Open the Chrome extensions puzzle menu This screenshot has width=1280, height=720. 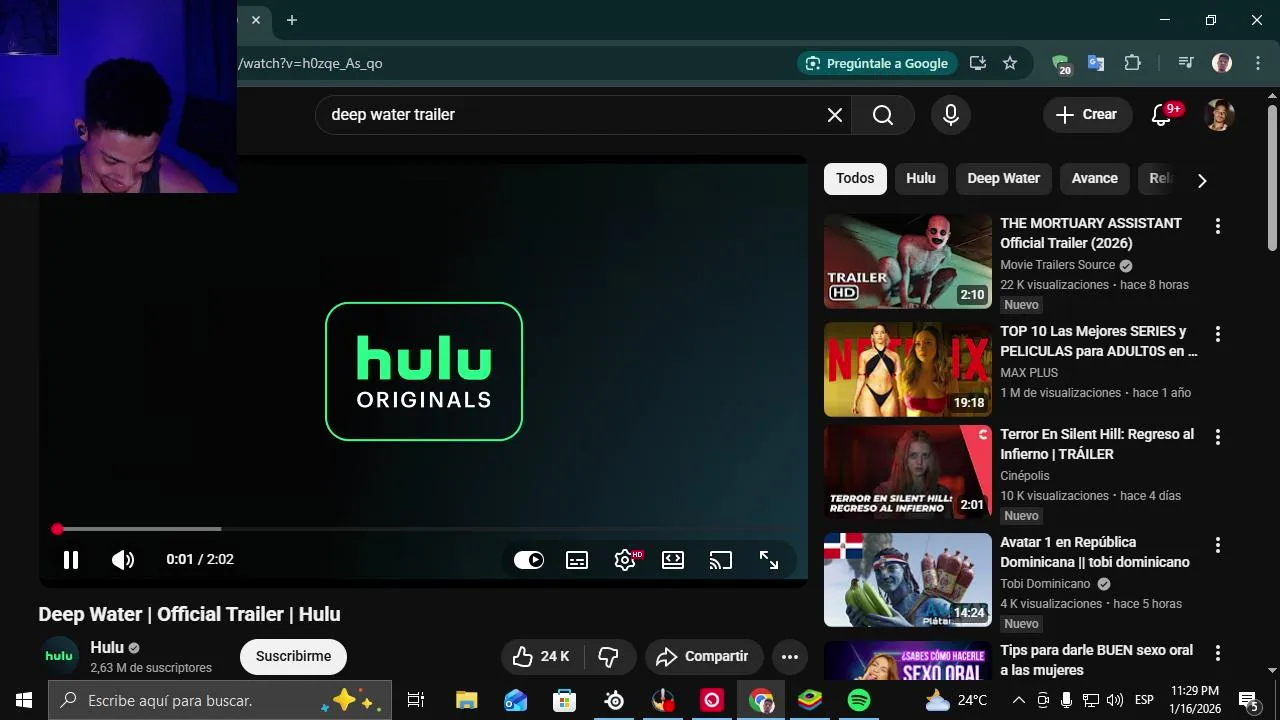pos(1132,63)
